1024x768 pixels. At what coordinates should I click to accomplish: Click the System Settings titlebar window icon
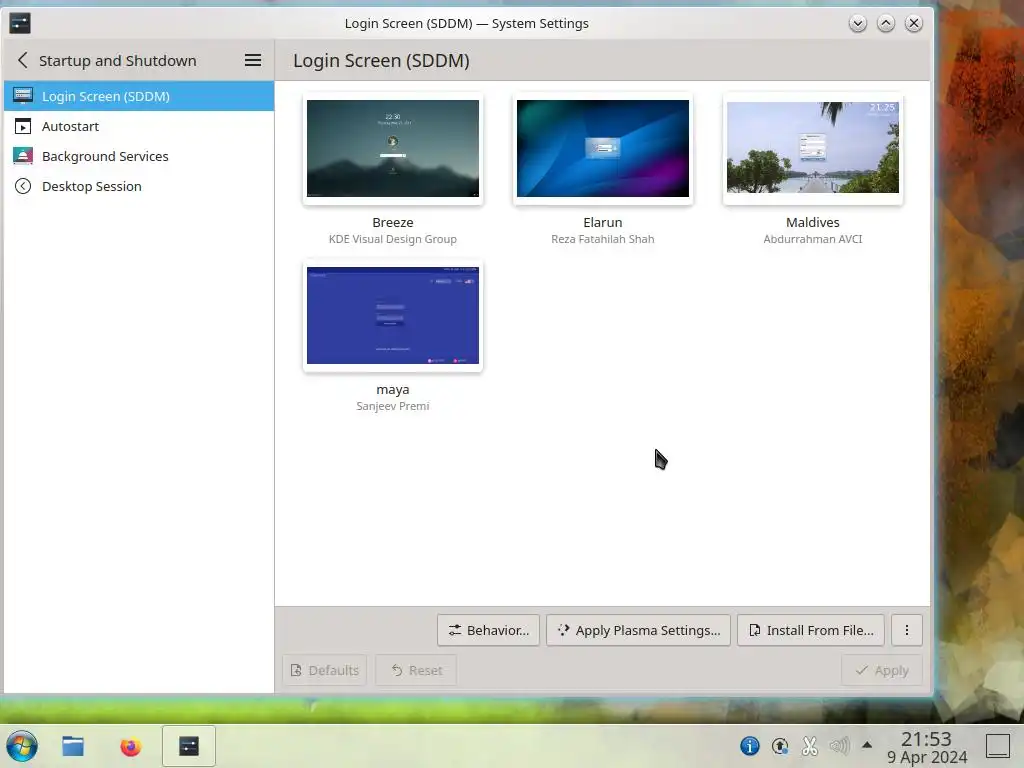point(20,24)
